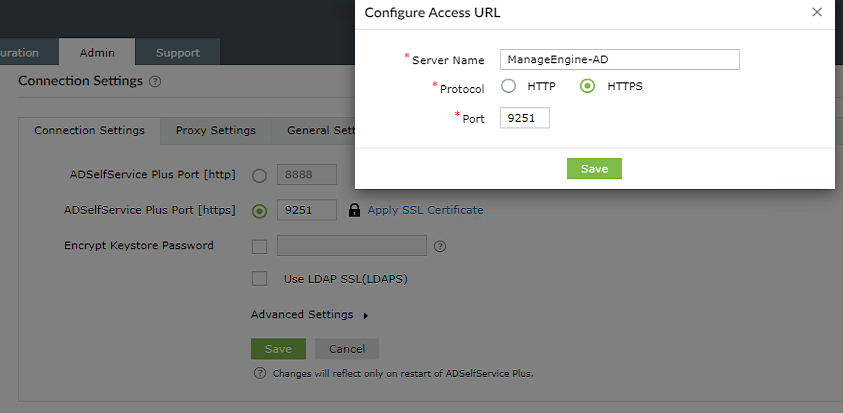The image size is (843, 413).
Task: Select the ADSelfService Plus Port http radio
Action: (260, 176)
